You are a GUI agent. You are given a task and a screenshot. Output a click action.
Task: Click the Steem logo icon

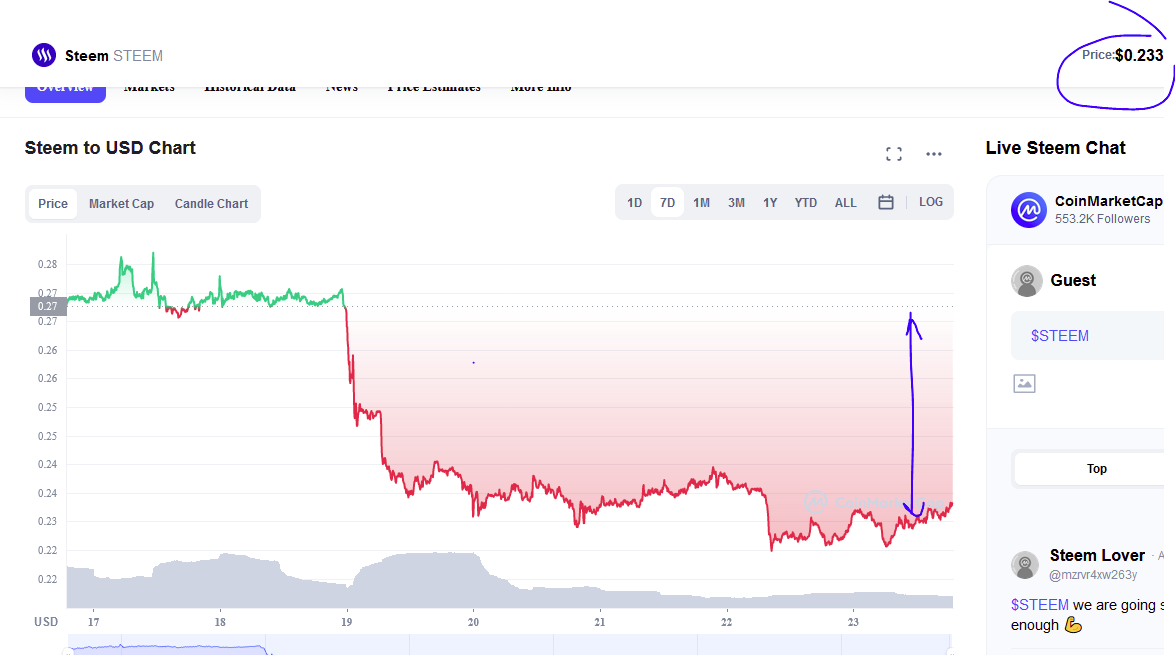tap(43, 55)
